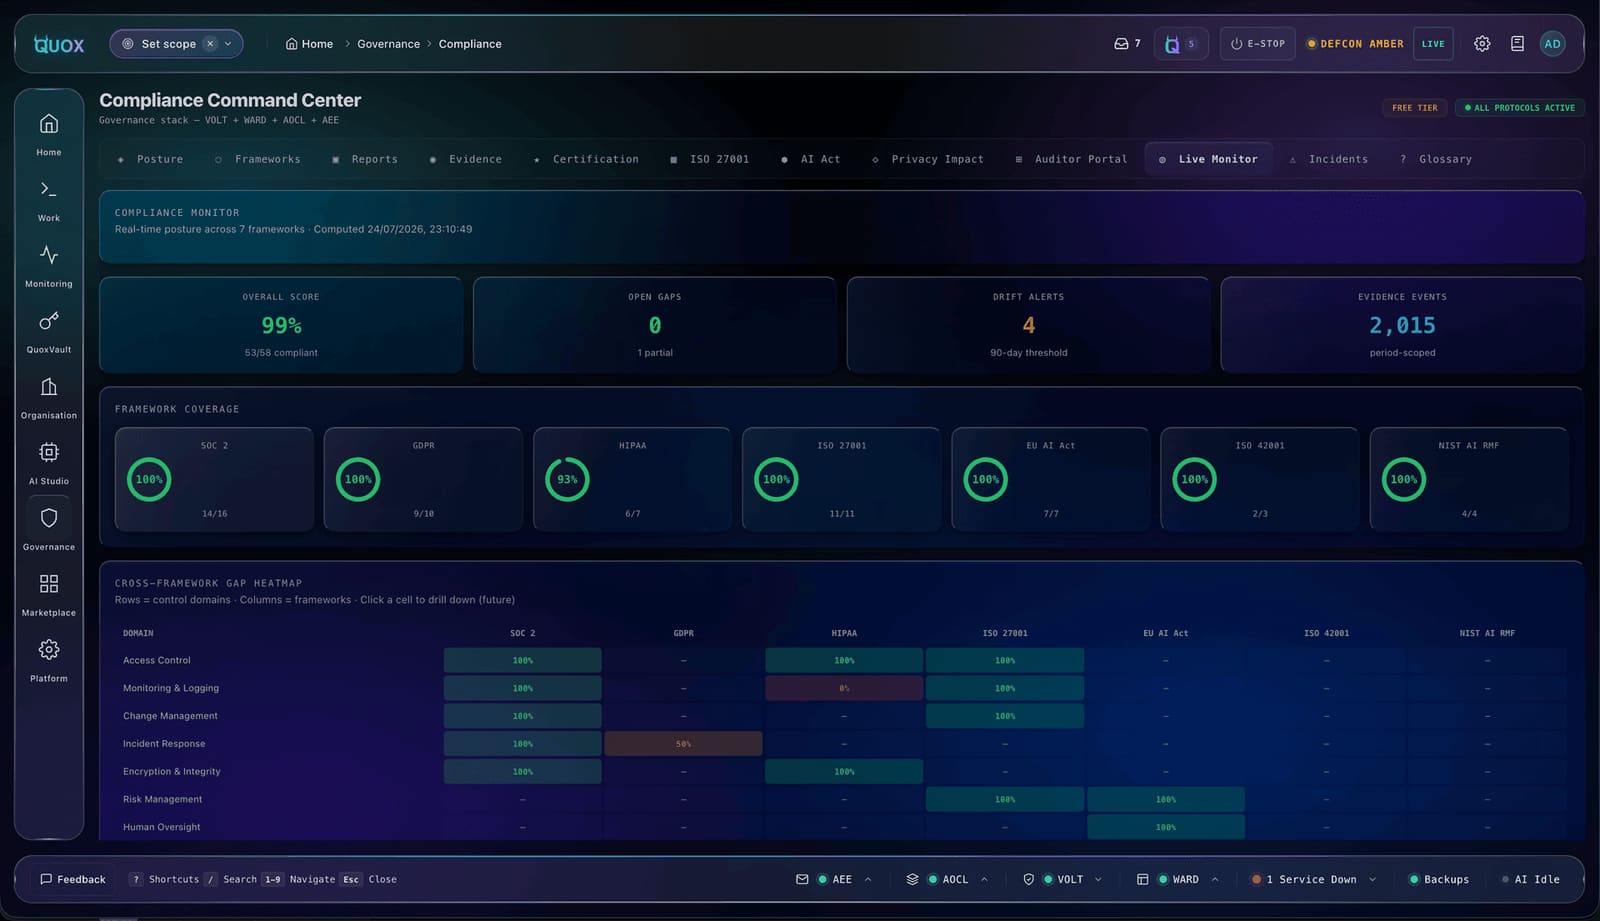Viewport: 1600px width, 921px height.
Task: Open the Work terminal icon in sidebar
Action: (48, 189)
